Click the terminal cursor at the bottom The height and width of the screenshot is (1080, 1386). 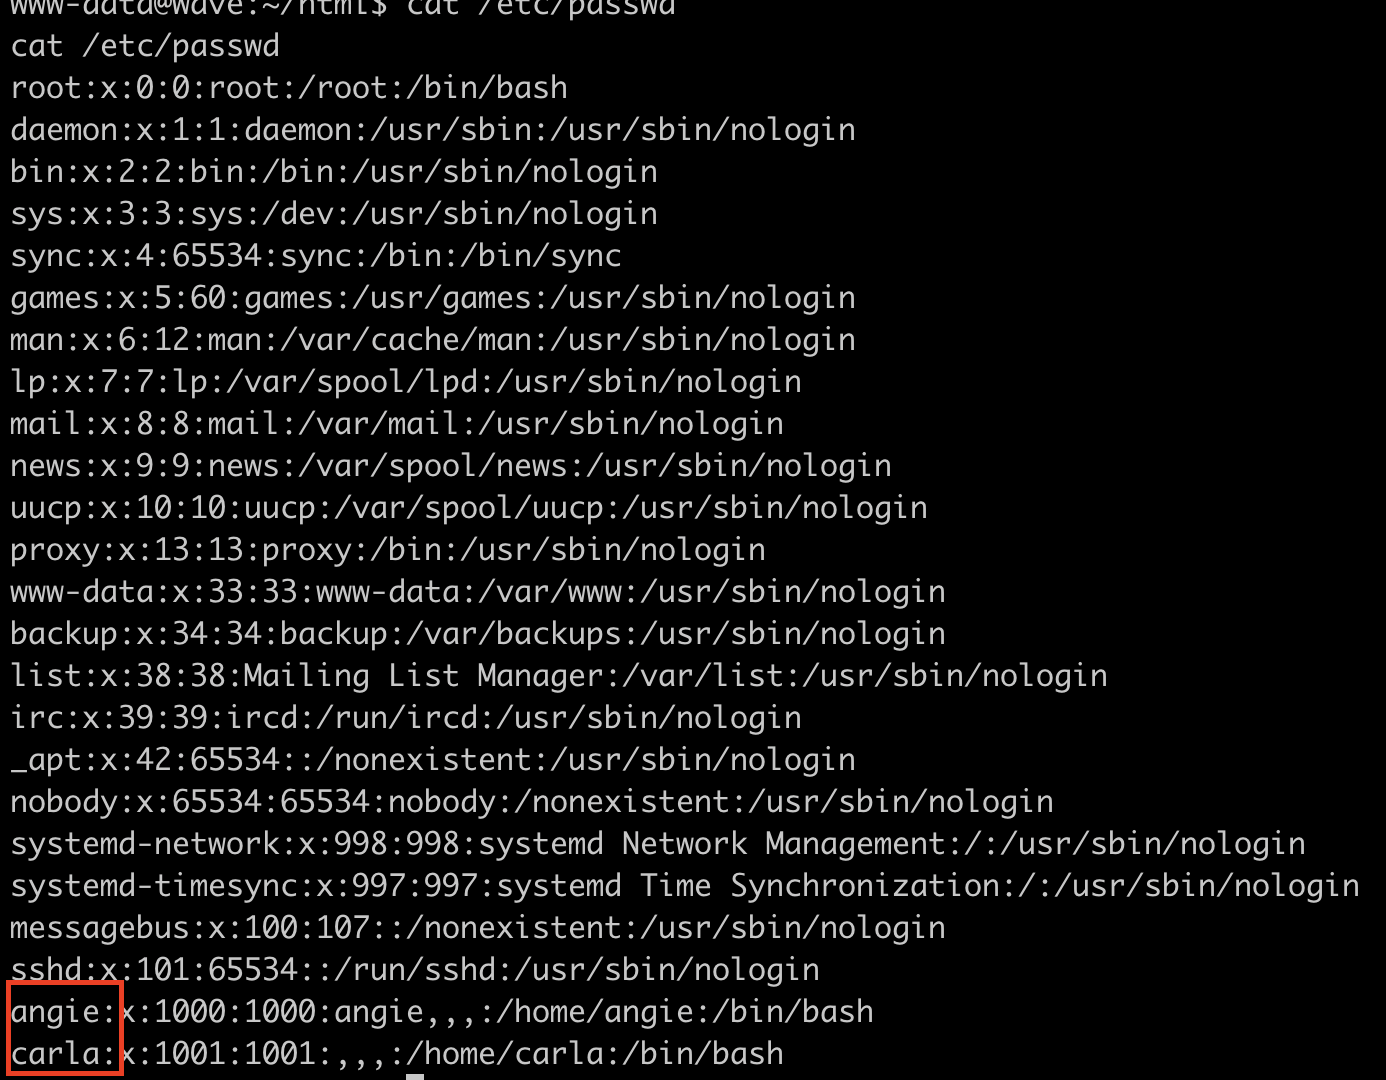coord(415,1076)
